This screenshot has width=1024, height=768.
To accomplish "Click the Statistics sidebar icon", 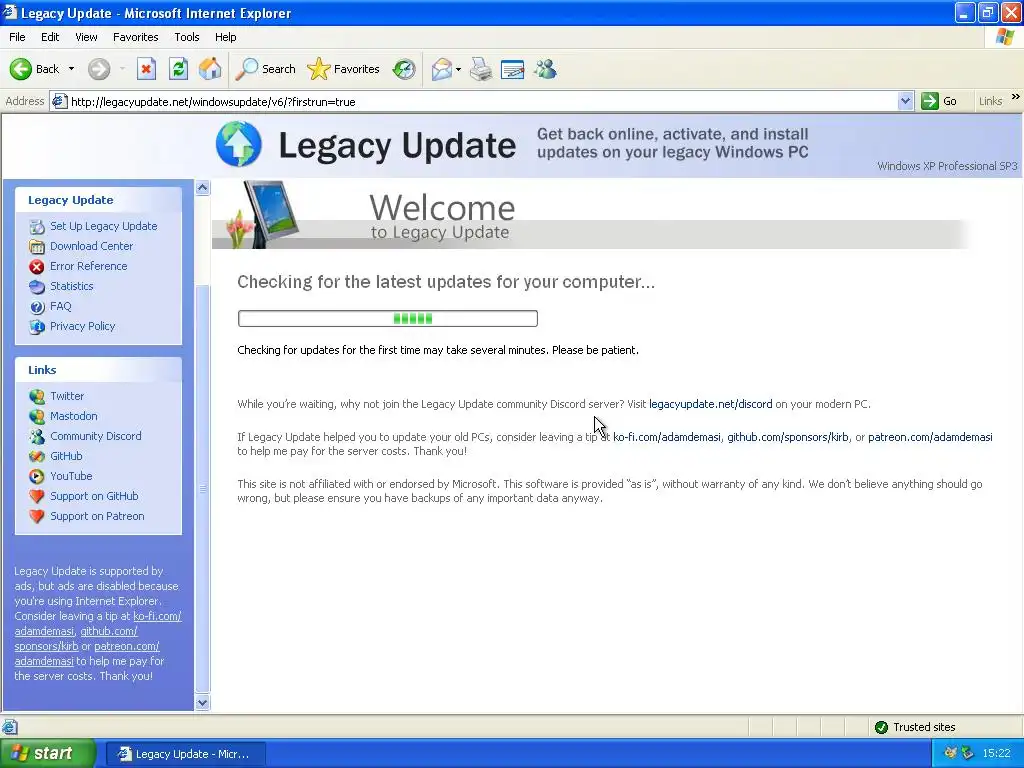I will (37, 287).
